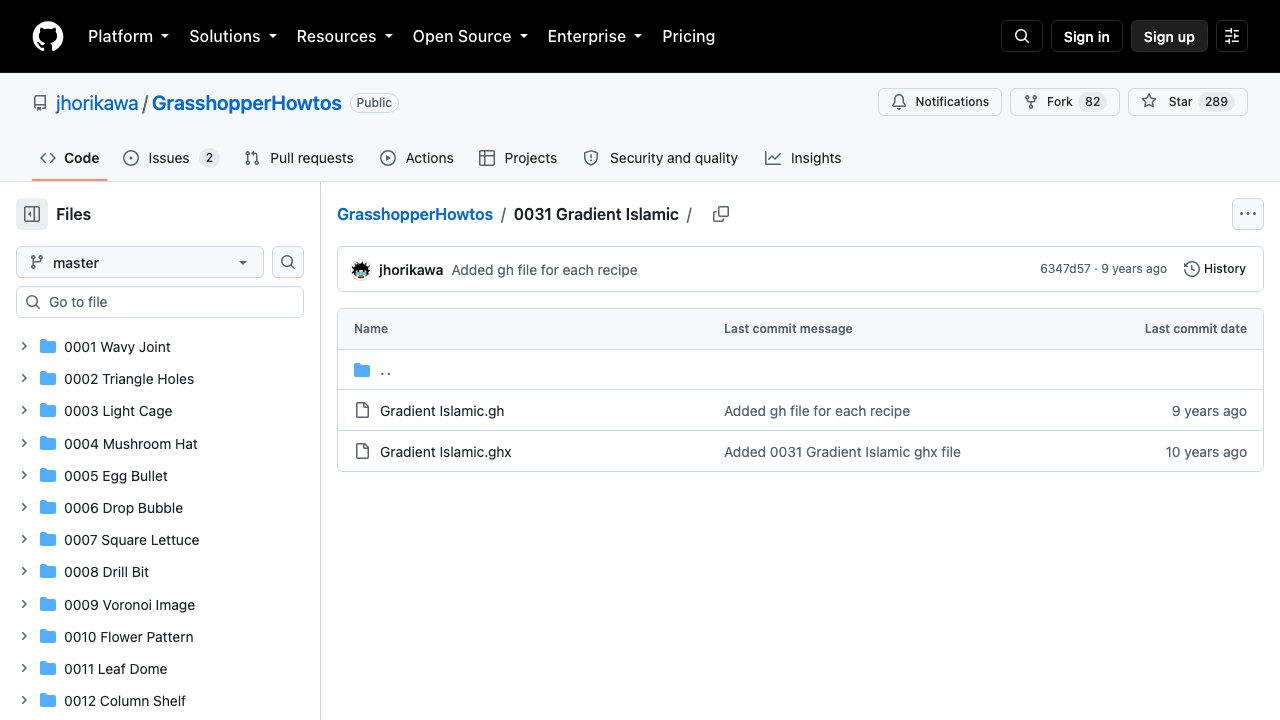This screenshot has width=1280, height=720.
Task: Open the Insights tab
Action: [x=803, y=158]
